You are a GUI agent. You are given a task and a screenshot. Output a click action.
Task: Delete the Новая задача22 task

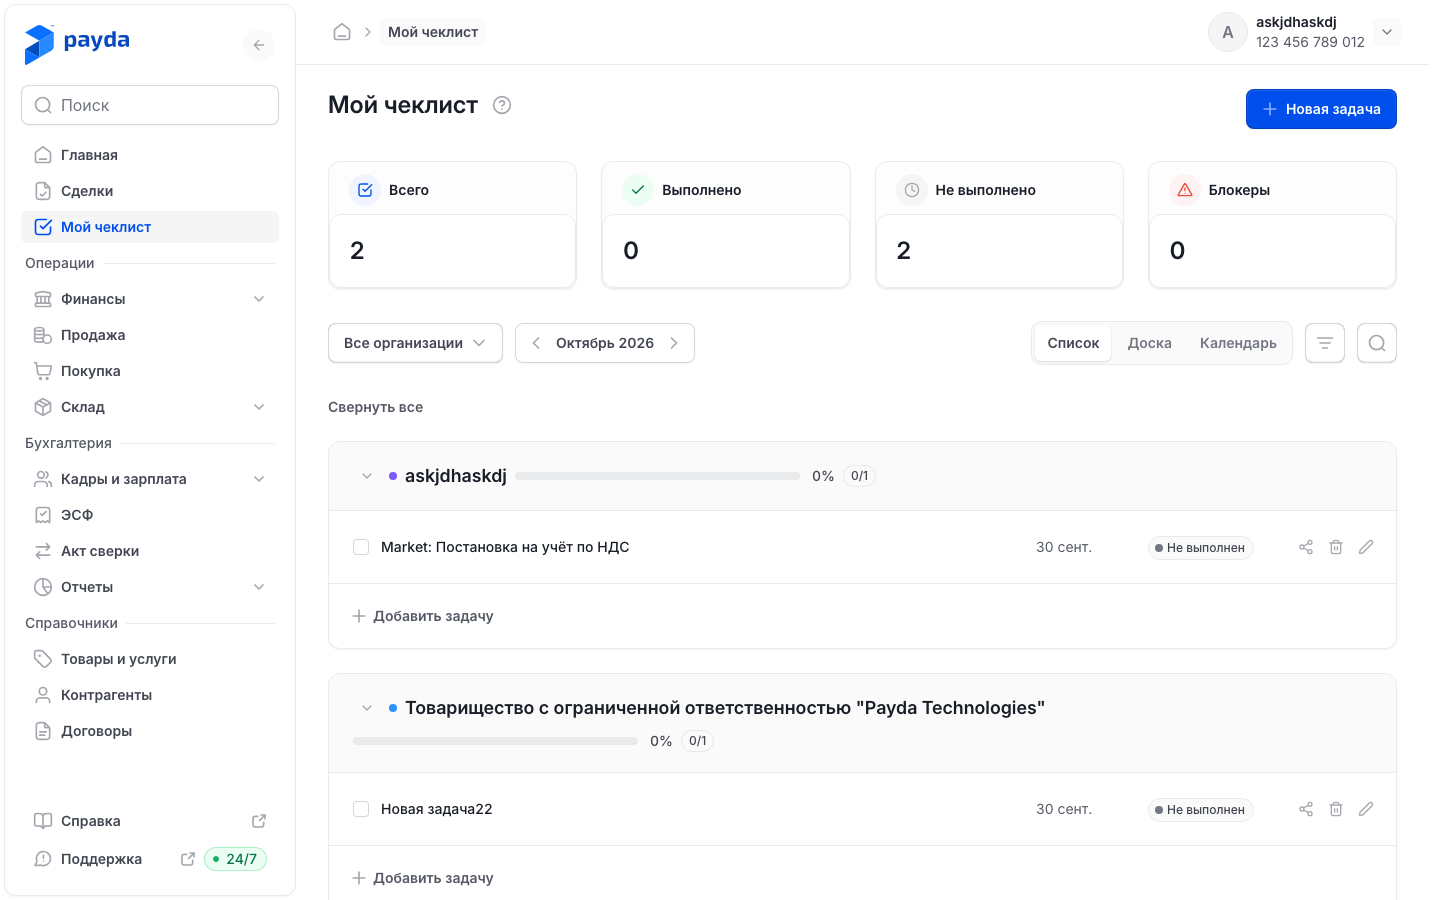click(x=1336, y=809)
